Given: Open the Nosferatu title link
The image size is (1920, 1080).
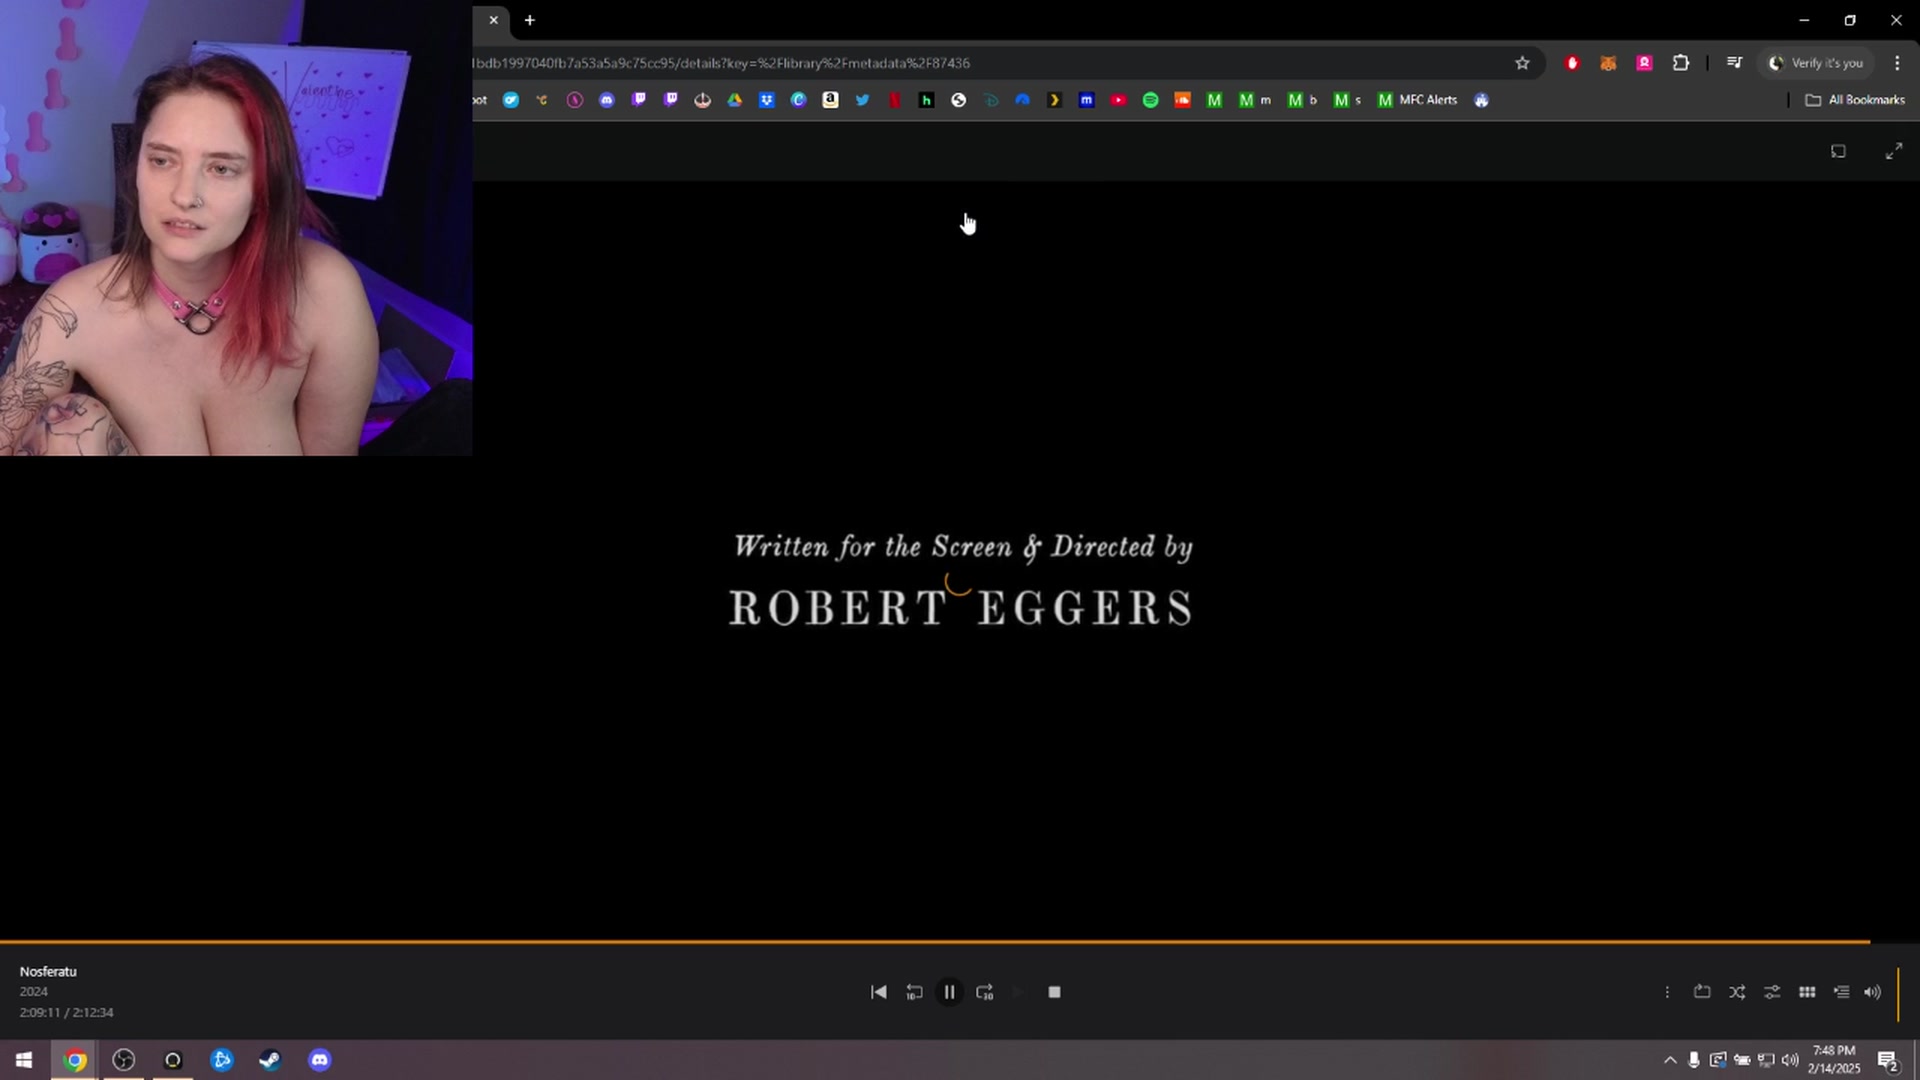Looking at the screenshot, I should tap(48, 971).
